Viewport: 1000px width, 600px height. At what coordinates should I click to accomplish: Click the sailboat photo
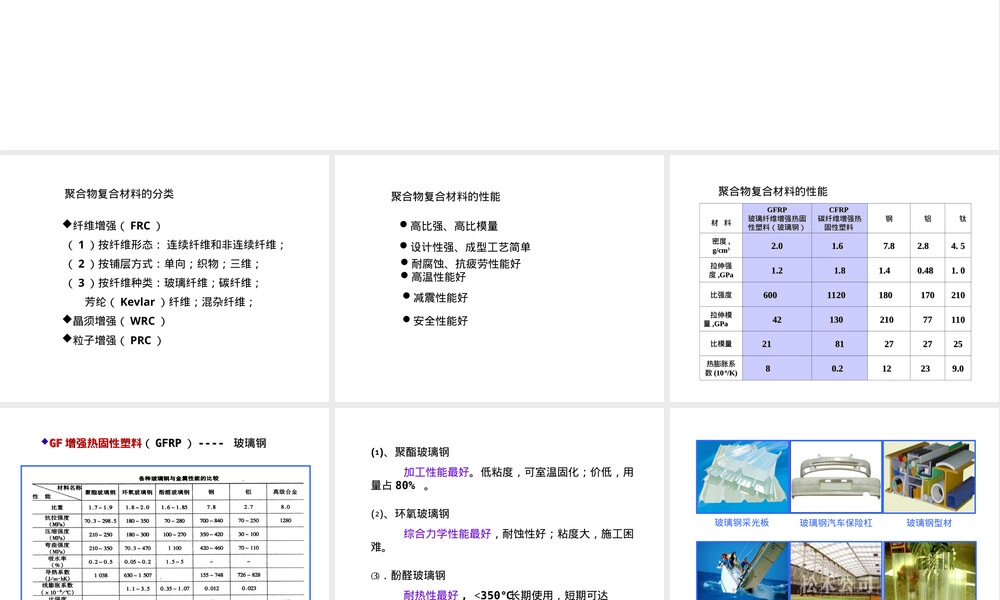743,571
